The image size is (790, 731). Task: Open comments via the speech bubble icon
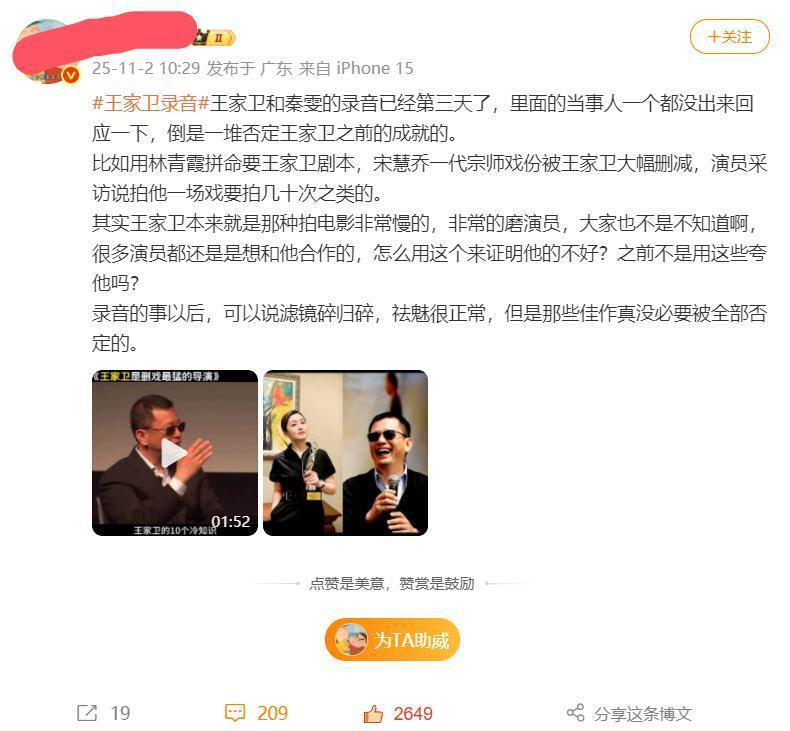pyautogui.click(x=235, y=713)
